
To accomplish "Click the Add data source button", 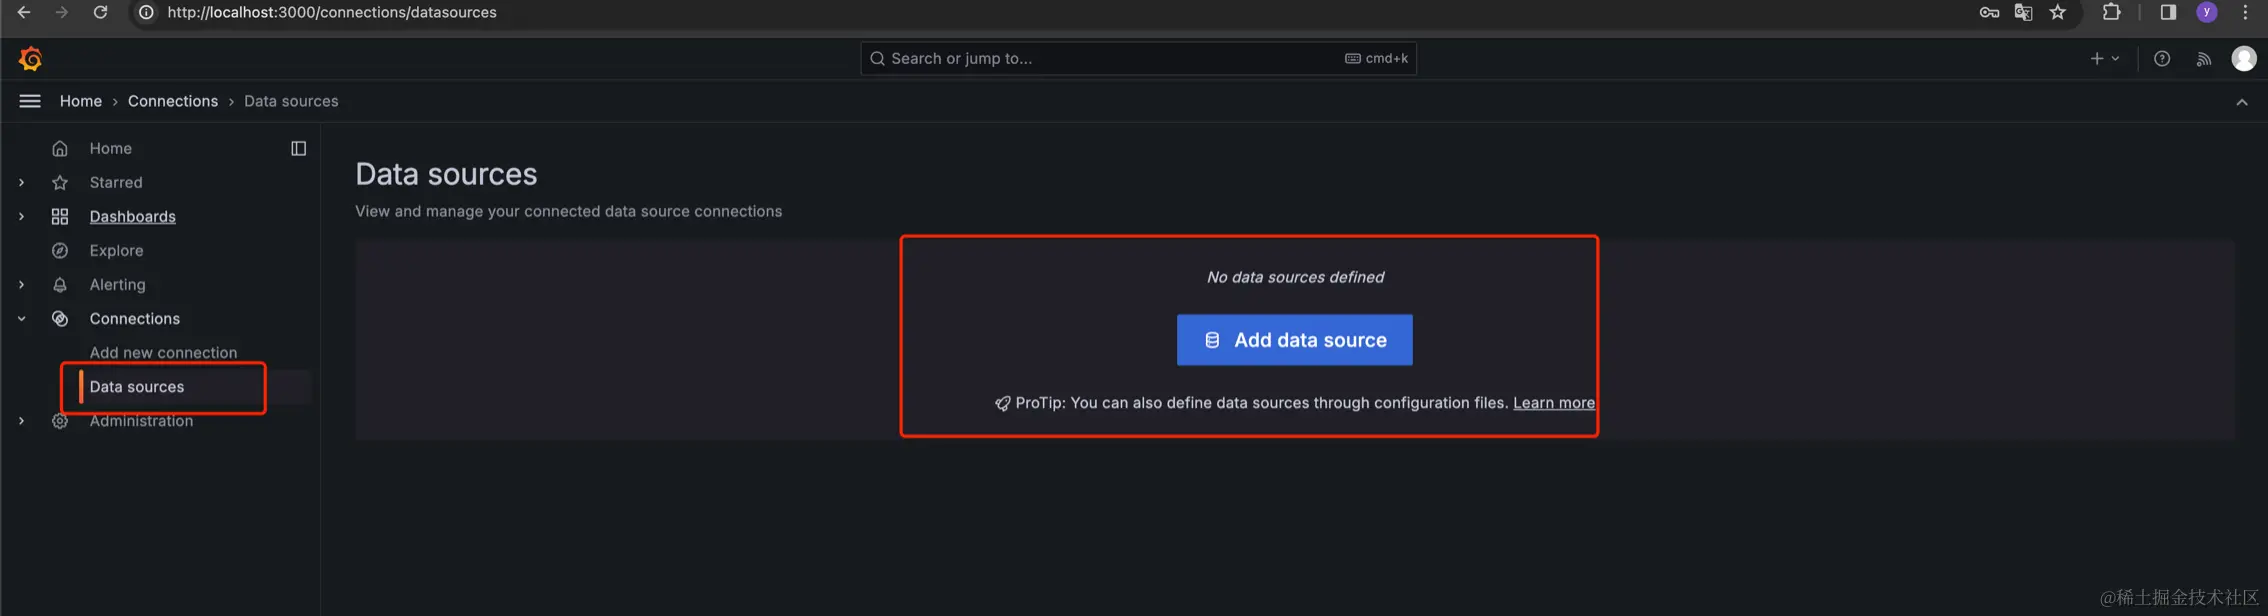I will point(1294,340).
